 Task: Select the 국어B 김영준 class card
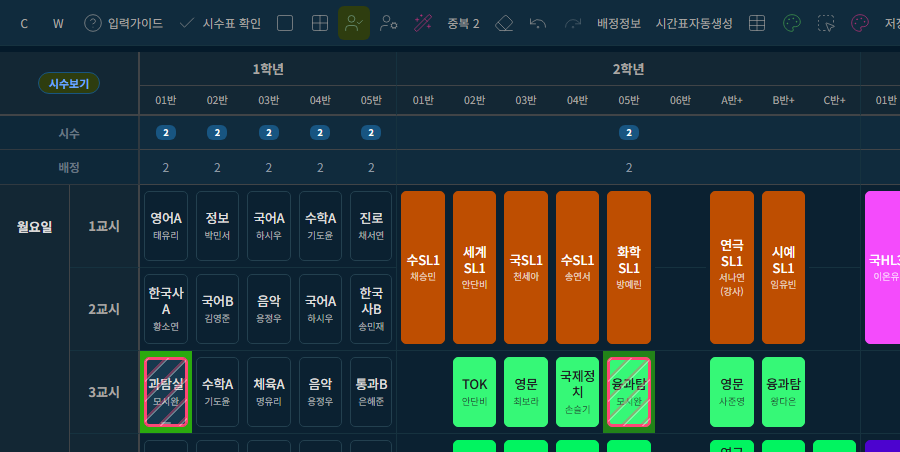click(x=217, y=309)
